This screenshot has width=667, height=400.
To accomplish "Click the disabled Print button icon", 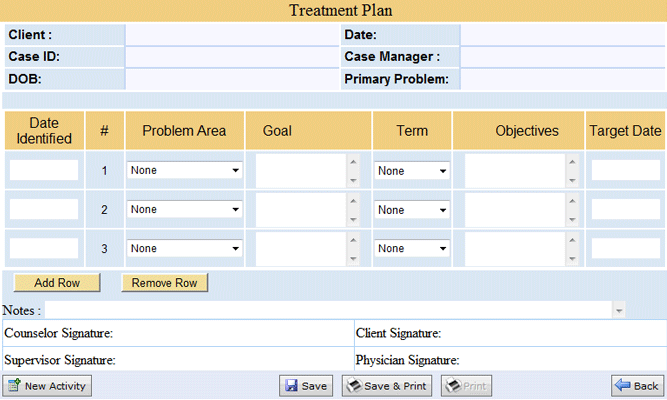I will point(452,386).
